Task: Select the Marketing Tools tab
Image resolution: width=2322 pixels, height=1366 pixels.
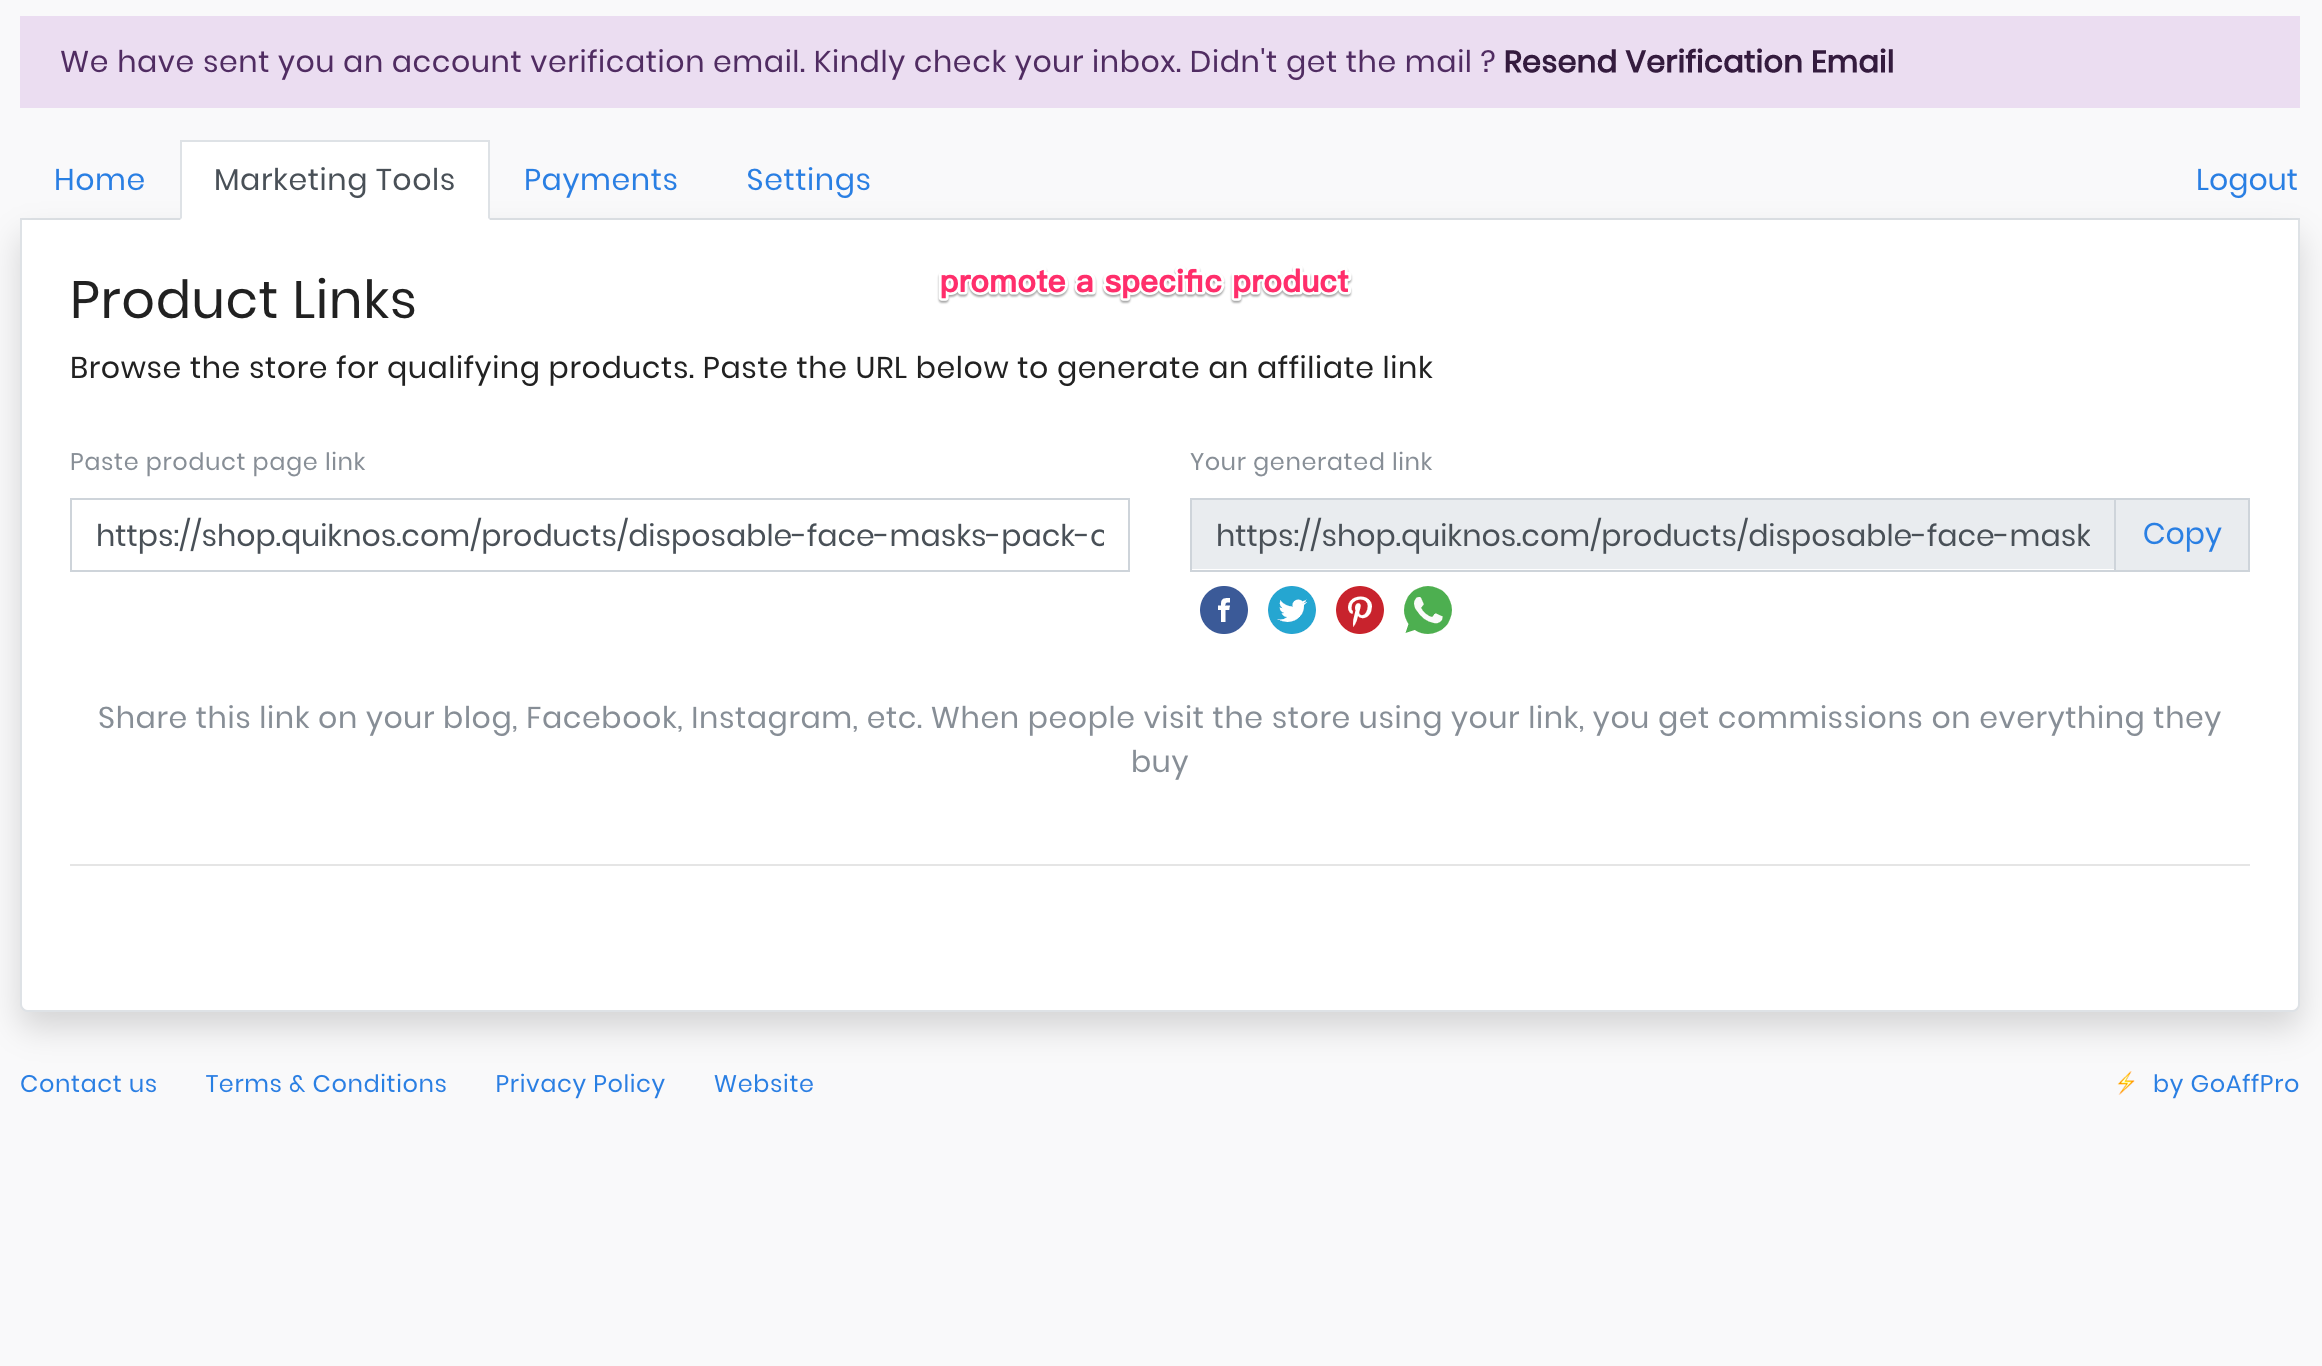Action: (x=334, y=180)
